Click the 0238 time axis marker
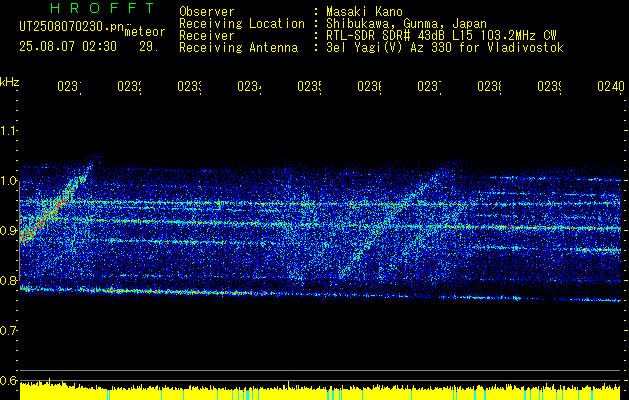The height and width of the screenshot is (400, 629). pyautogui.click(x=489, y=86)
